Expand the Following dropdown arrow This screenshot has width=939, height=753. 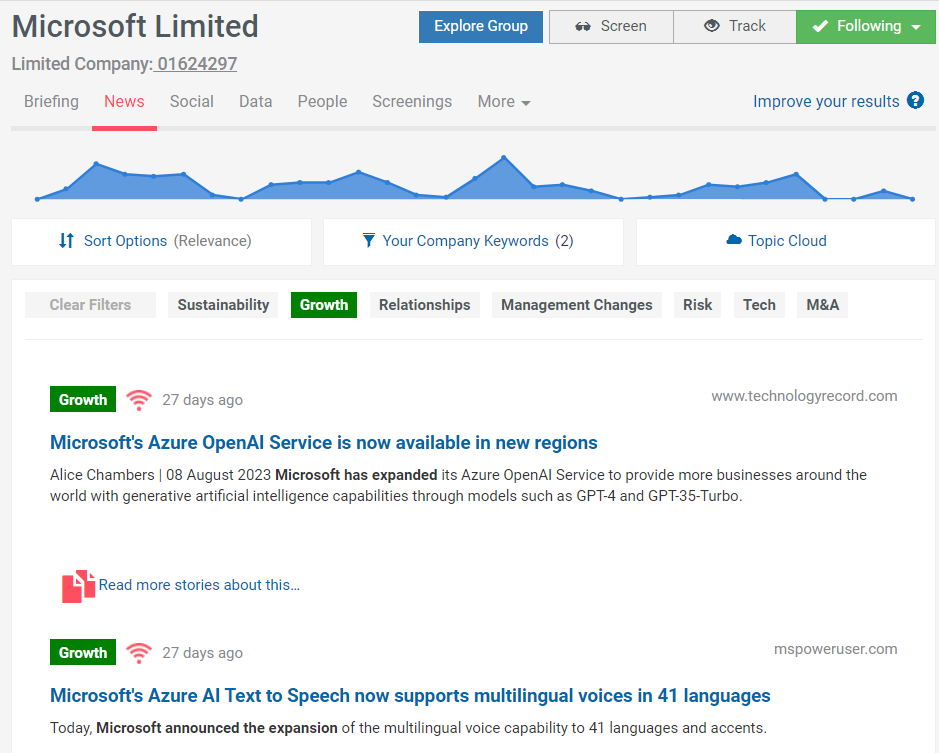916,27
